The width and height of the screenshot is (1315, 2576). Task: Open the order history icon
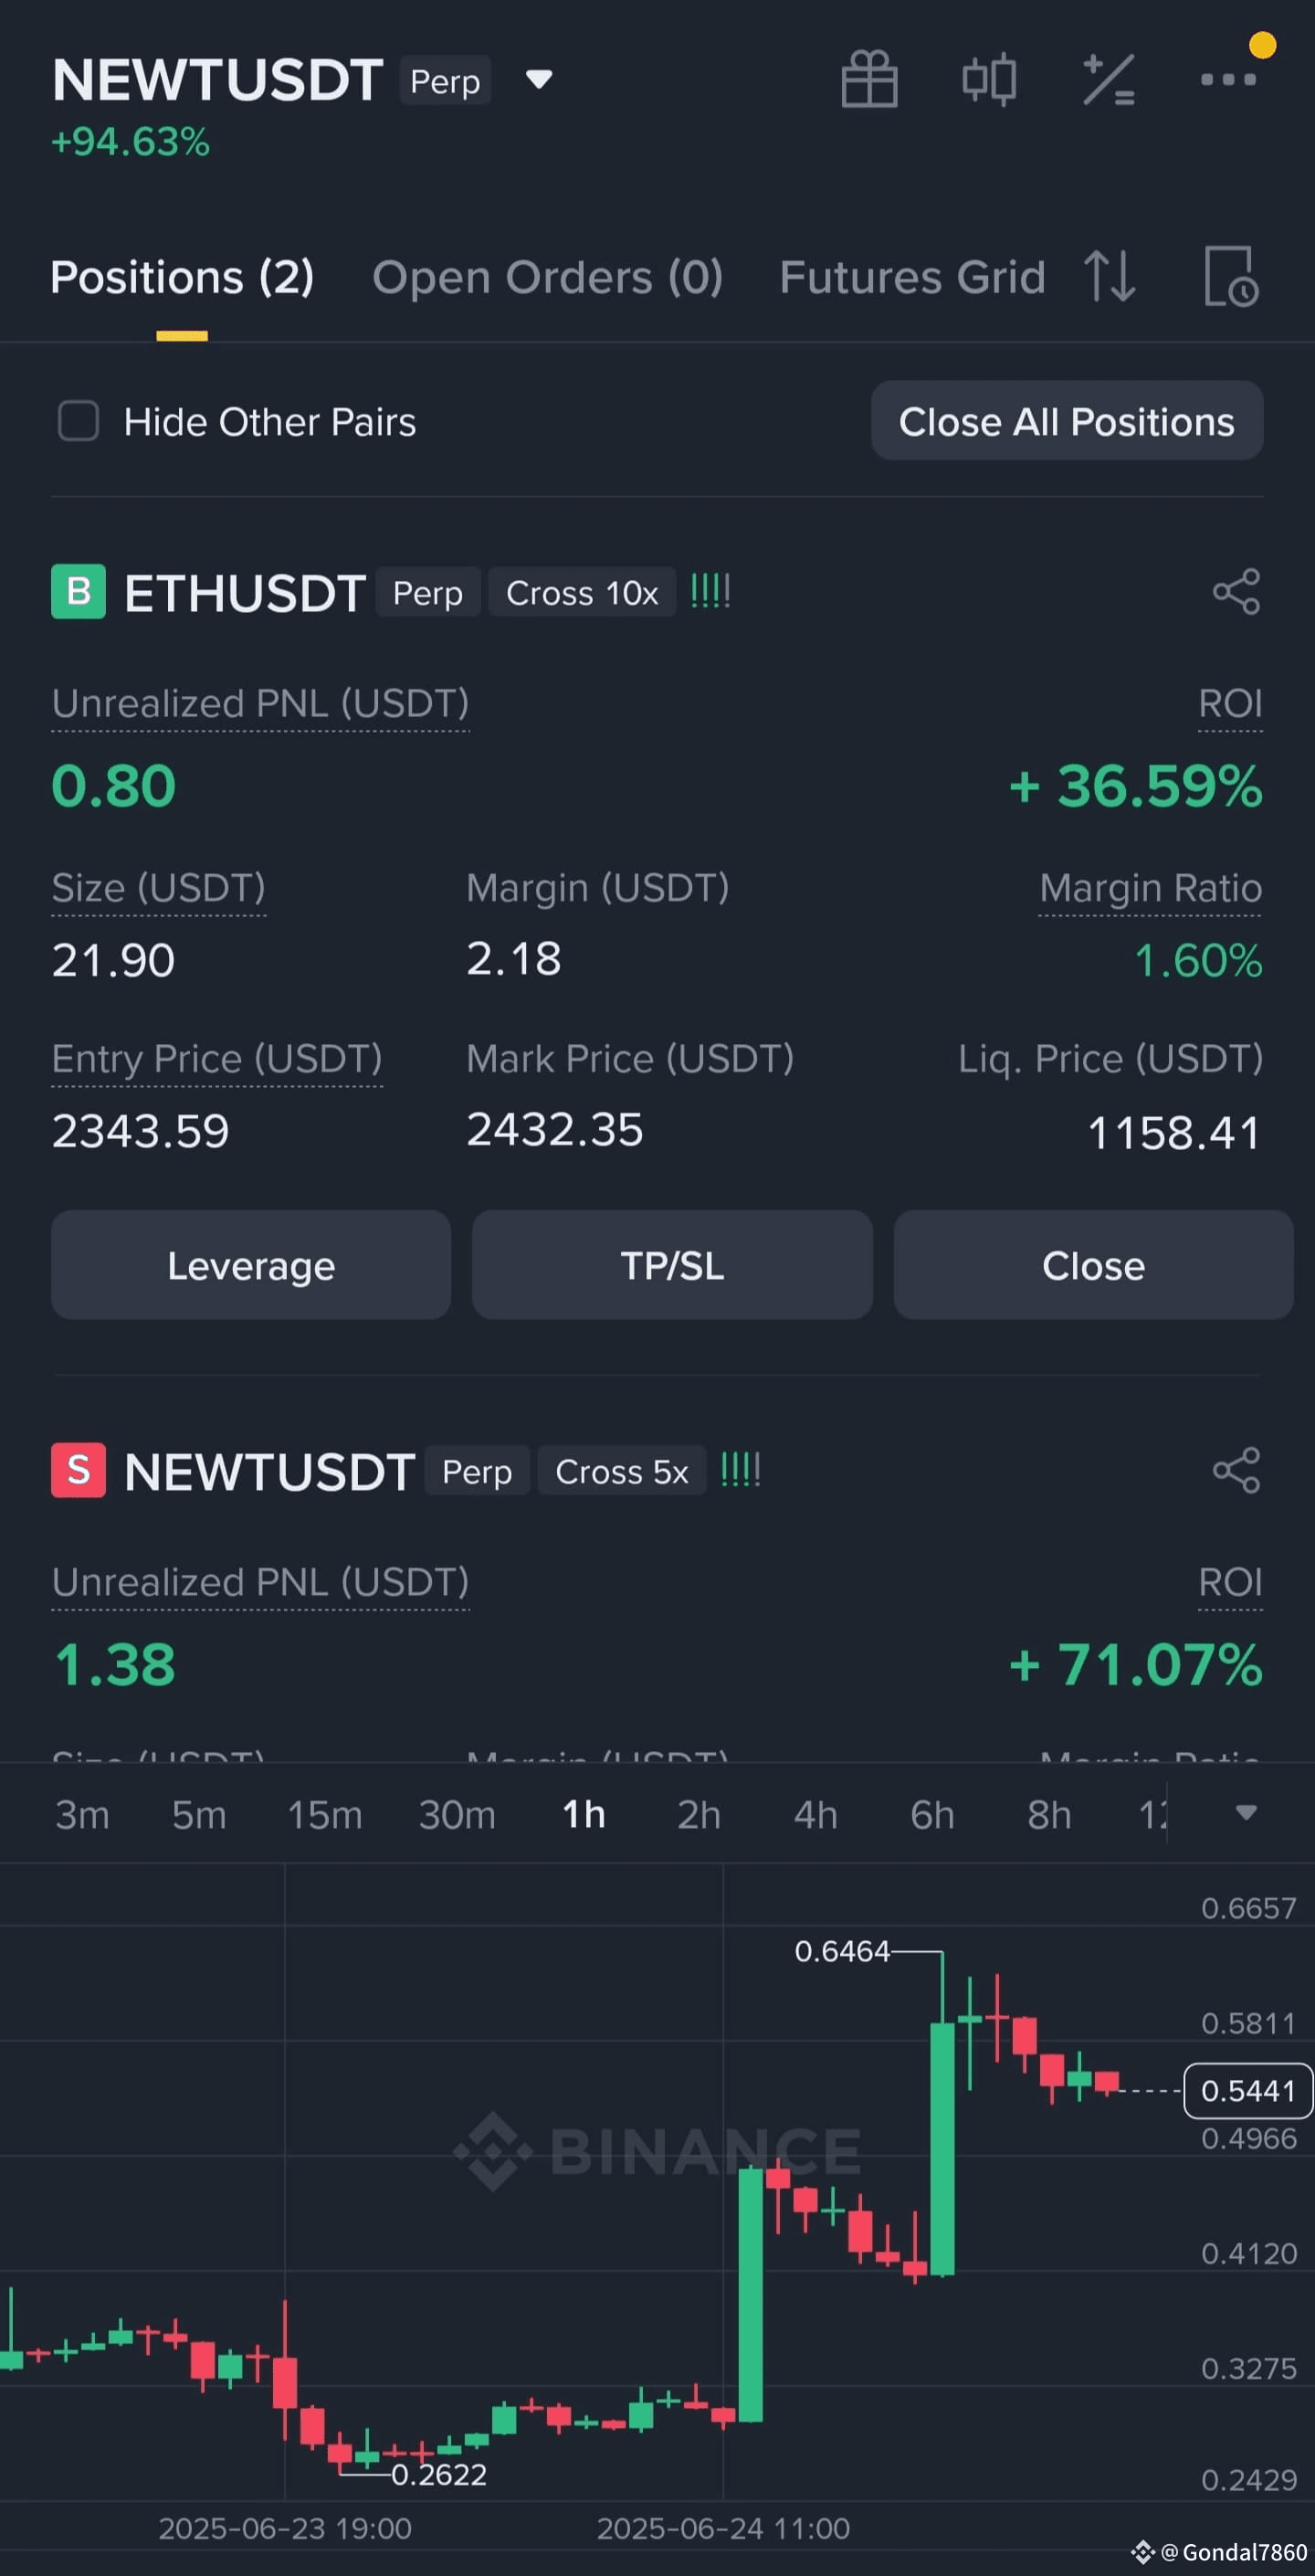click(1231, 276)
